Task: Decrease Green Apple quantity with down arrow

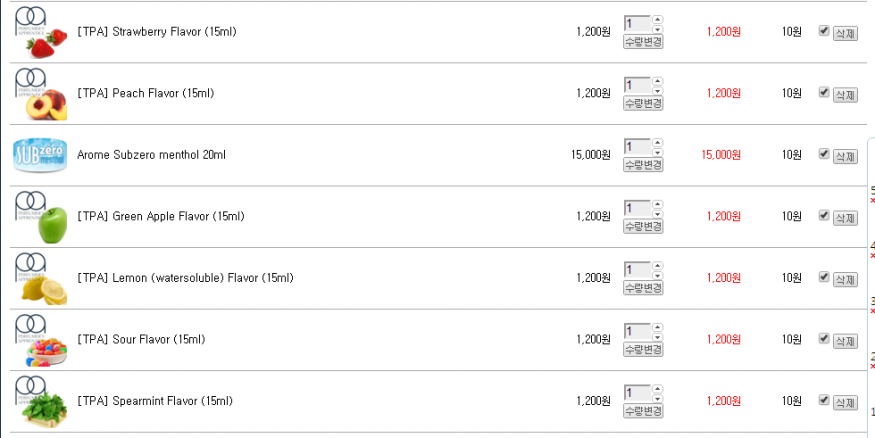Action: tap(657, 213)
